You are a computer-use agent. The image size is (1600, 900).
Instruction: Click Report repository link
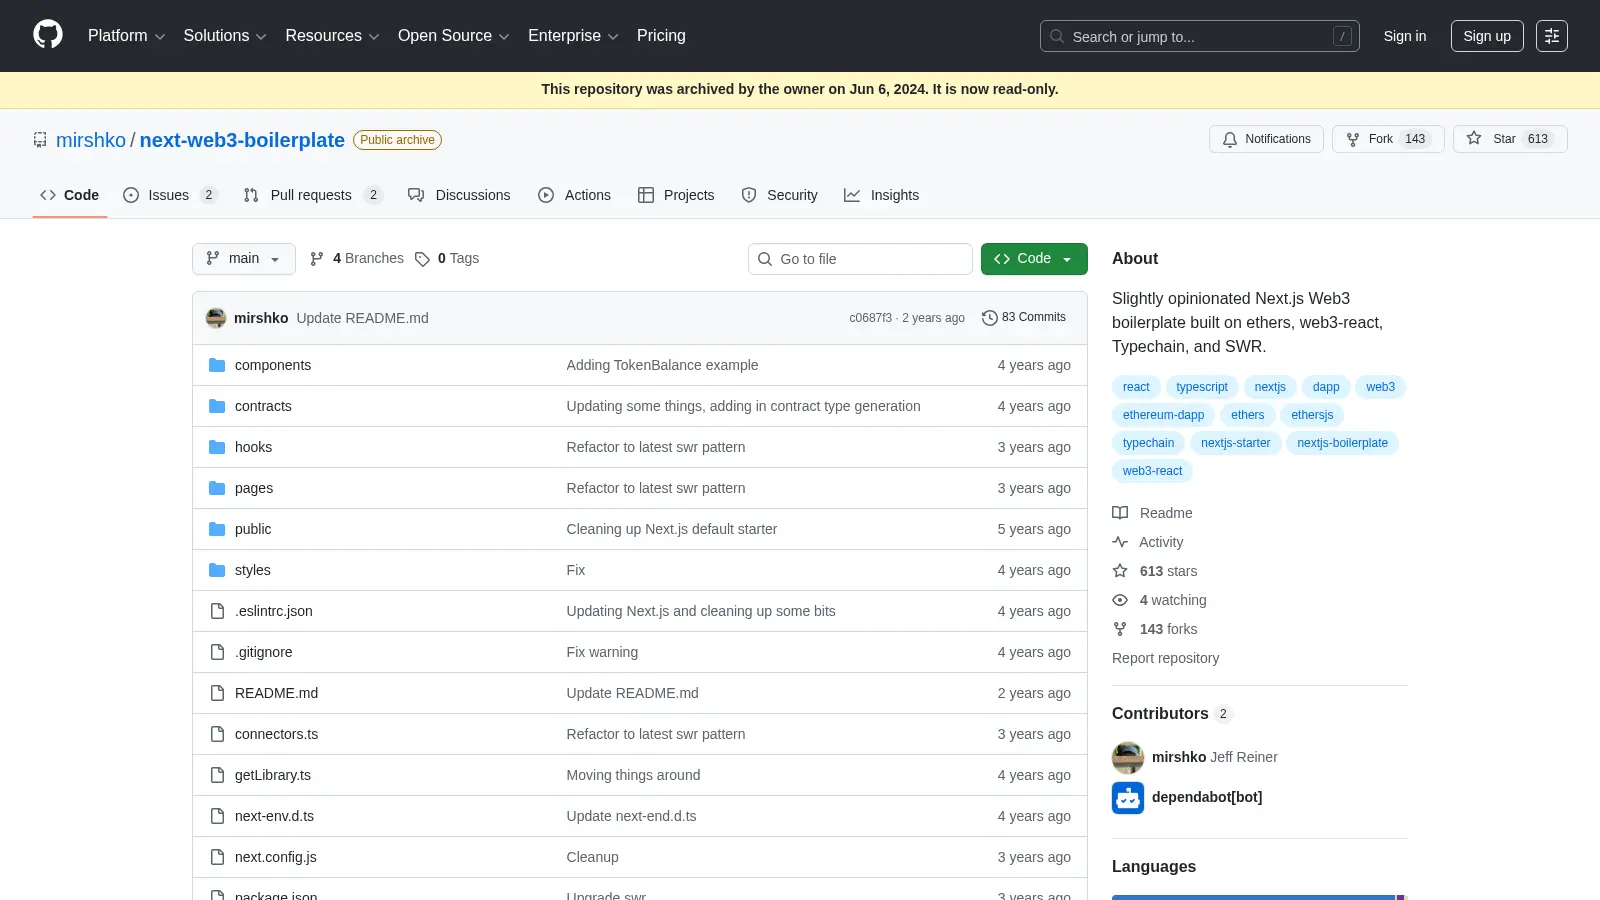tap(1165, 658)
